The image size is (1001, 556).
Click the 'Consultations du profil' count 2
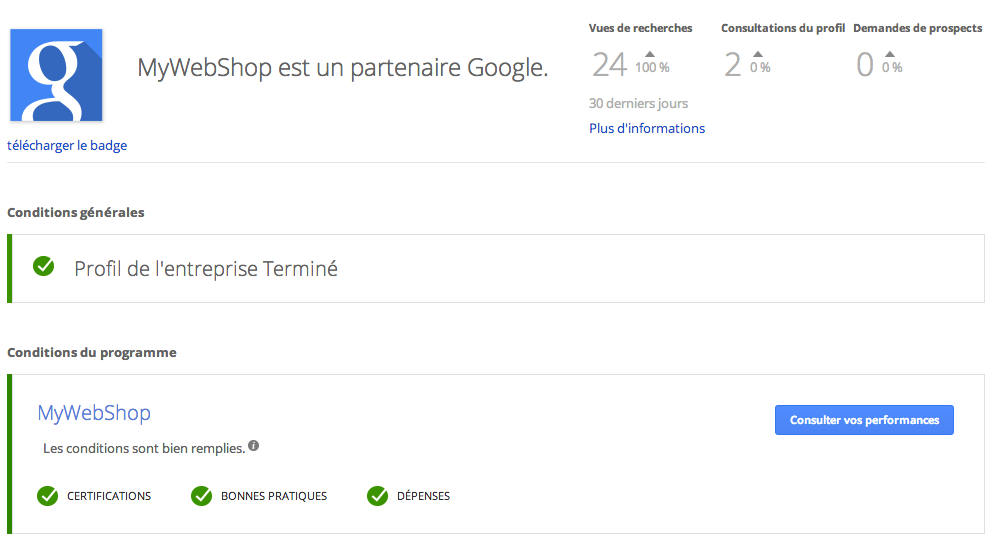pyautogui.click(x=732, y=65)
